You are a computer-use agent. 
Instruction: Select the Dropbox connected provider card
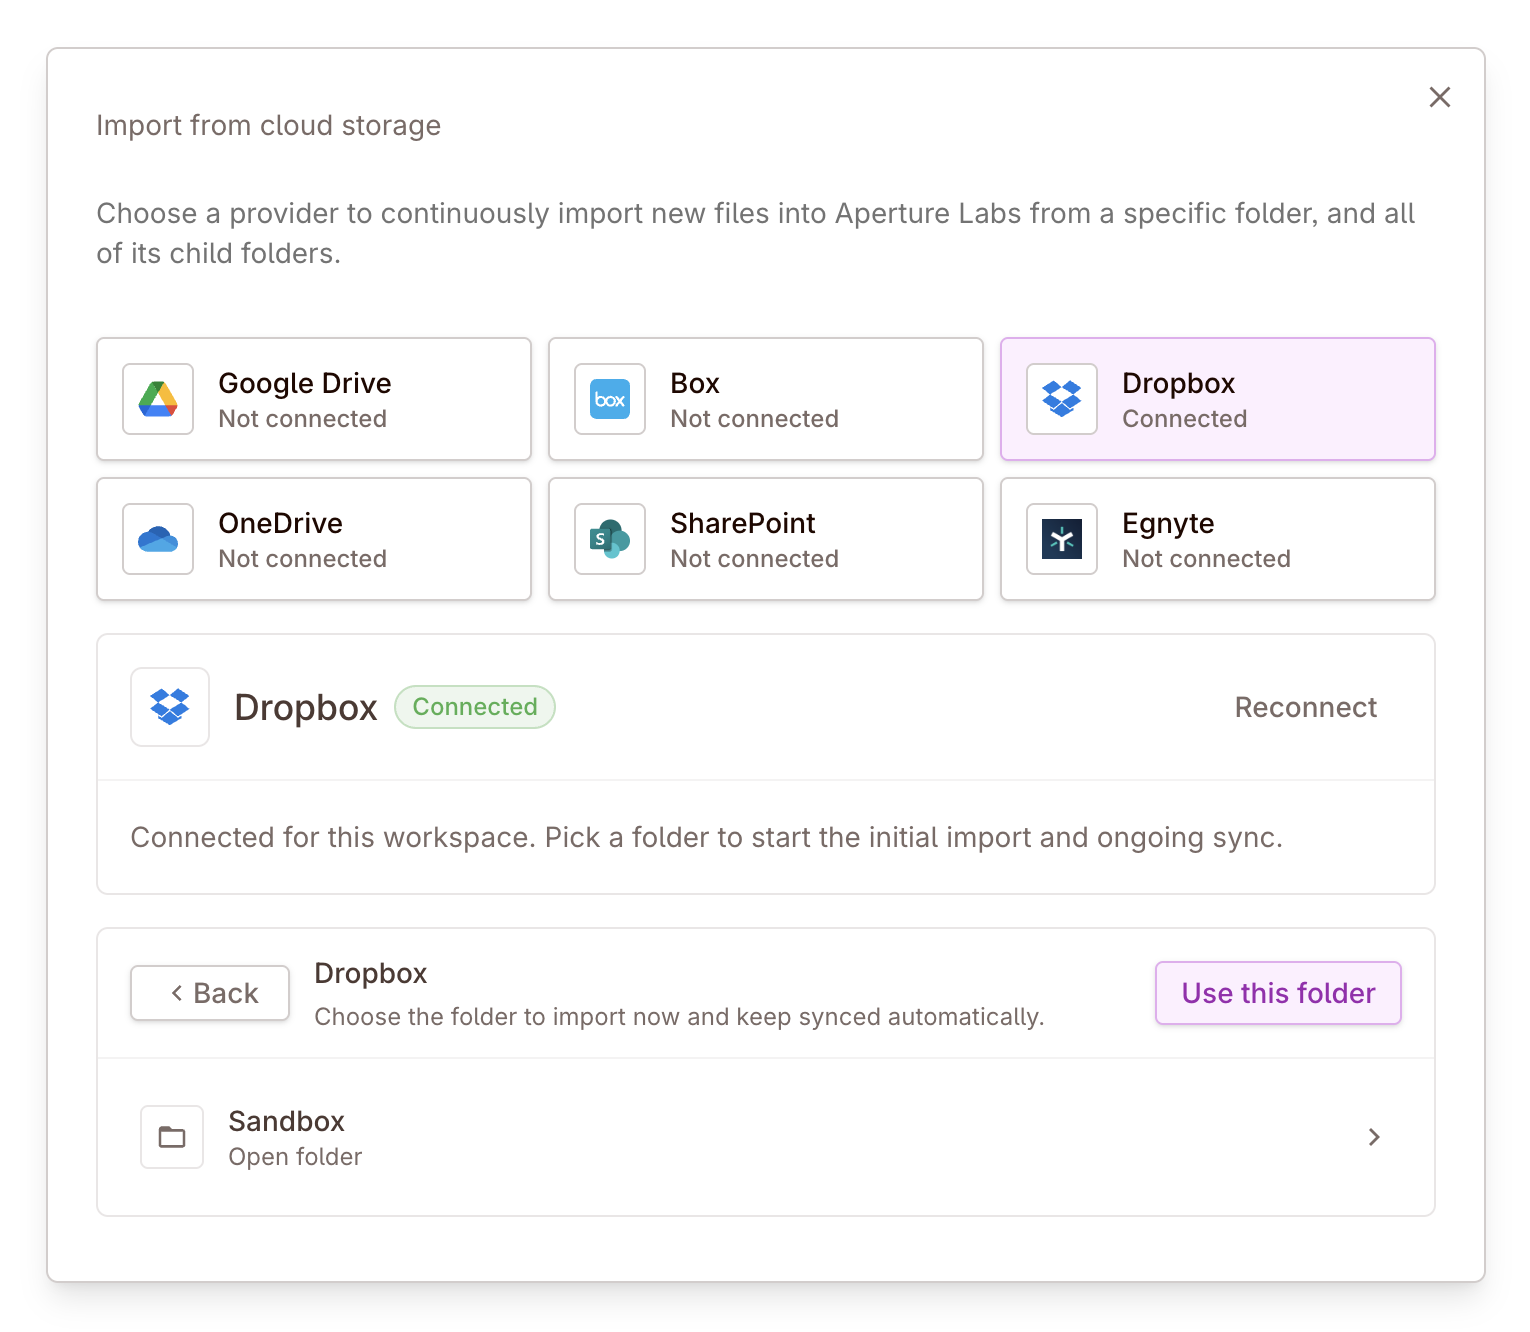(x=1217, y=399)
